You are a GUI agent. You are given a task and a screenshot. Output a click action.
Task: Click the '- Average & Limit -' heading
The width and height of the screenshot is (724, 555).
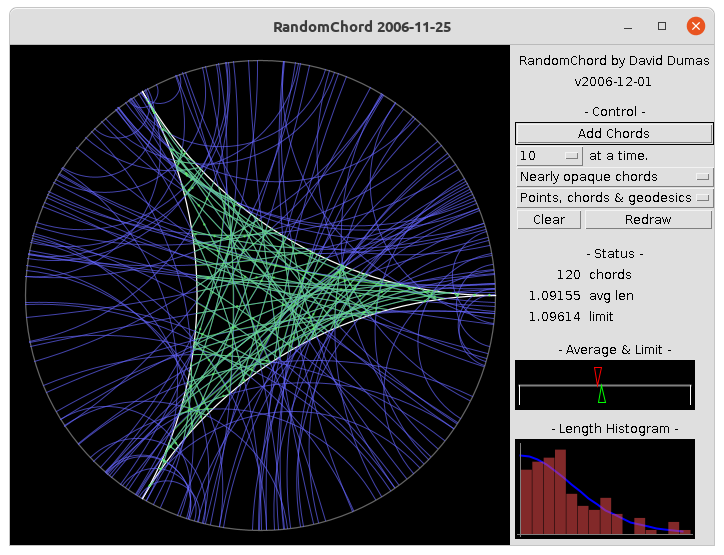click(615, 350)
